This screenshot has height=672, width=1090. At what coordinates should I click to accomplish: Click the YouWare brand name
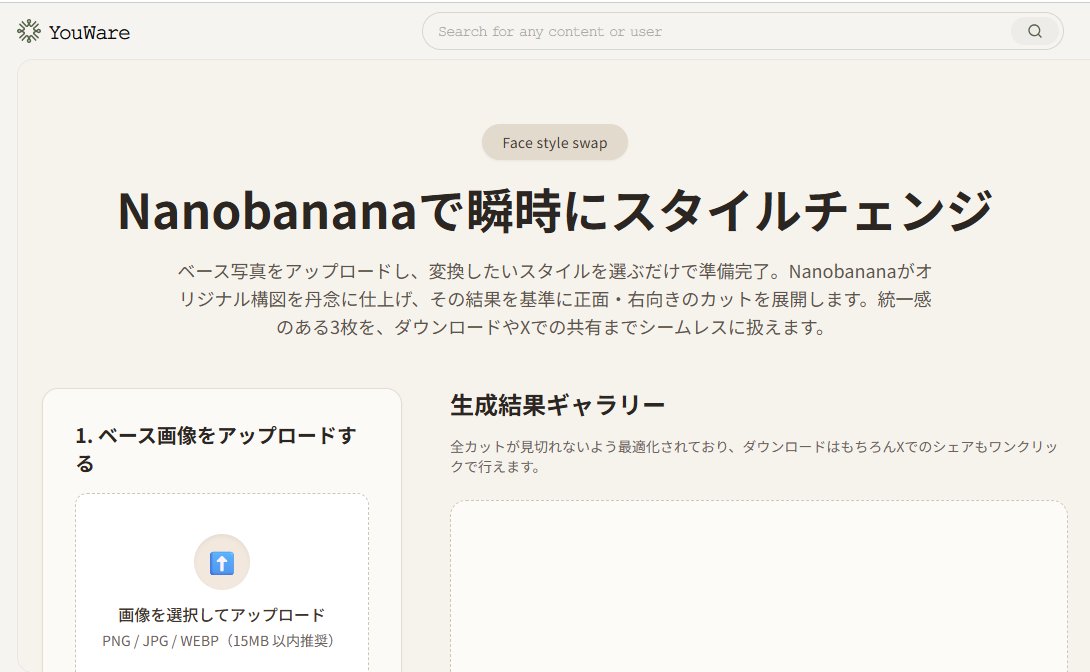point(89,33)
